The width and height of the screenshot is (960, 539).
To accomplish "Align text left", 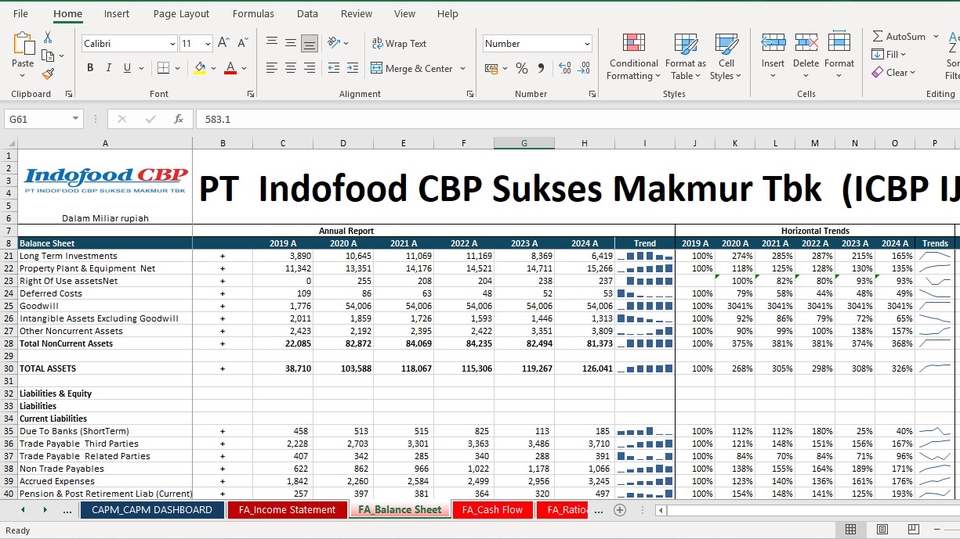I will [272, 68].
